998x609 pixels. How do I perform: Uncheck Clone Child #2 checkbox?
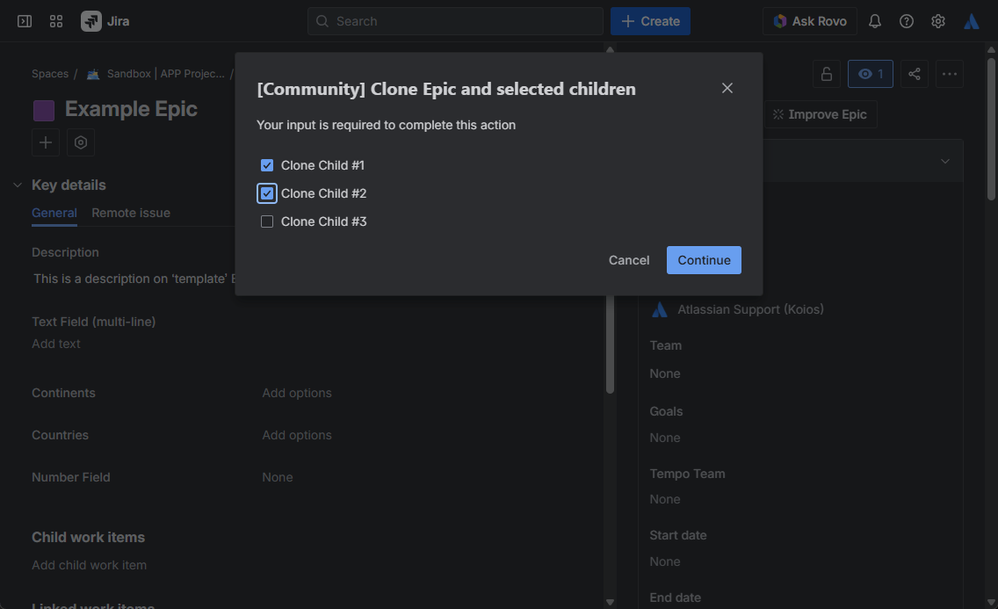click(267, 193)
